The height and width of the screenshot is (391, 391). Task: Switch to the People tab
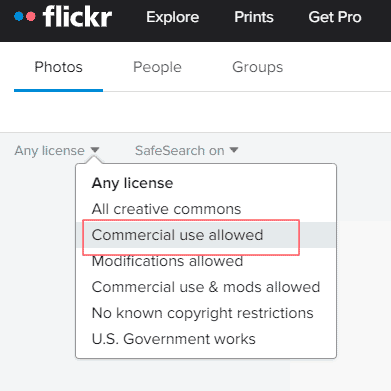click(x=157, y=67)
